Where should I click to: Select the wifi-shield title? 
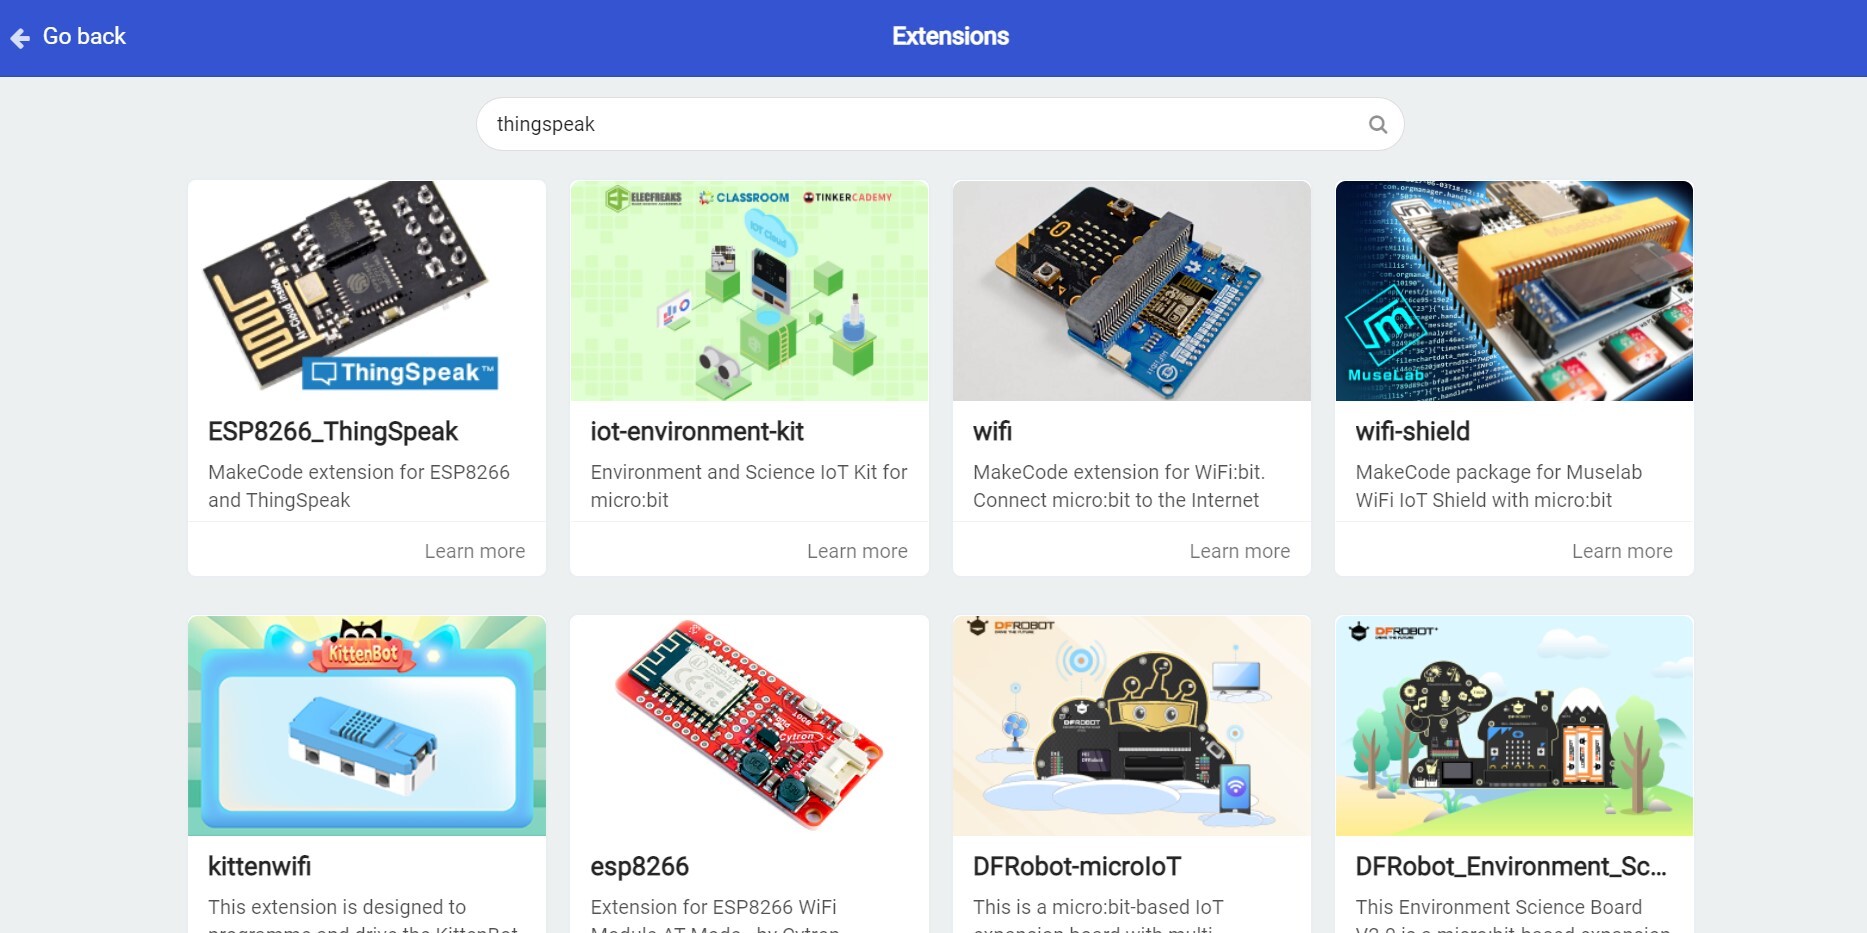coord(1413,432)
